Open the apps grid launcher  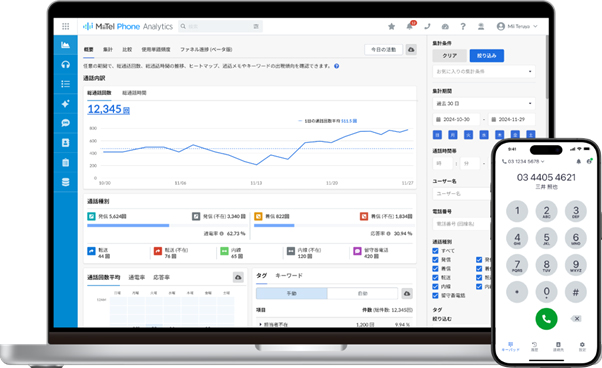click(x=66, y=26)
